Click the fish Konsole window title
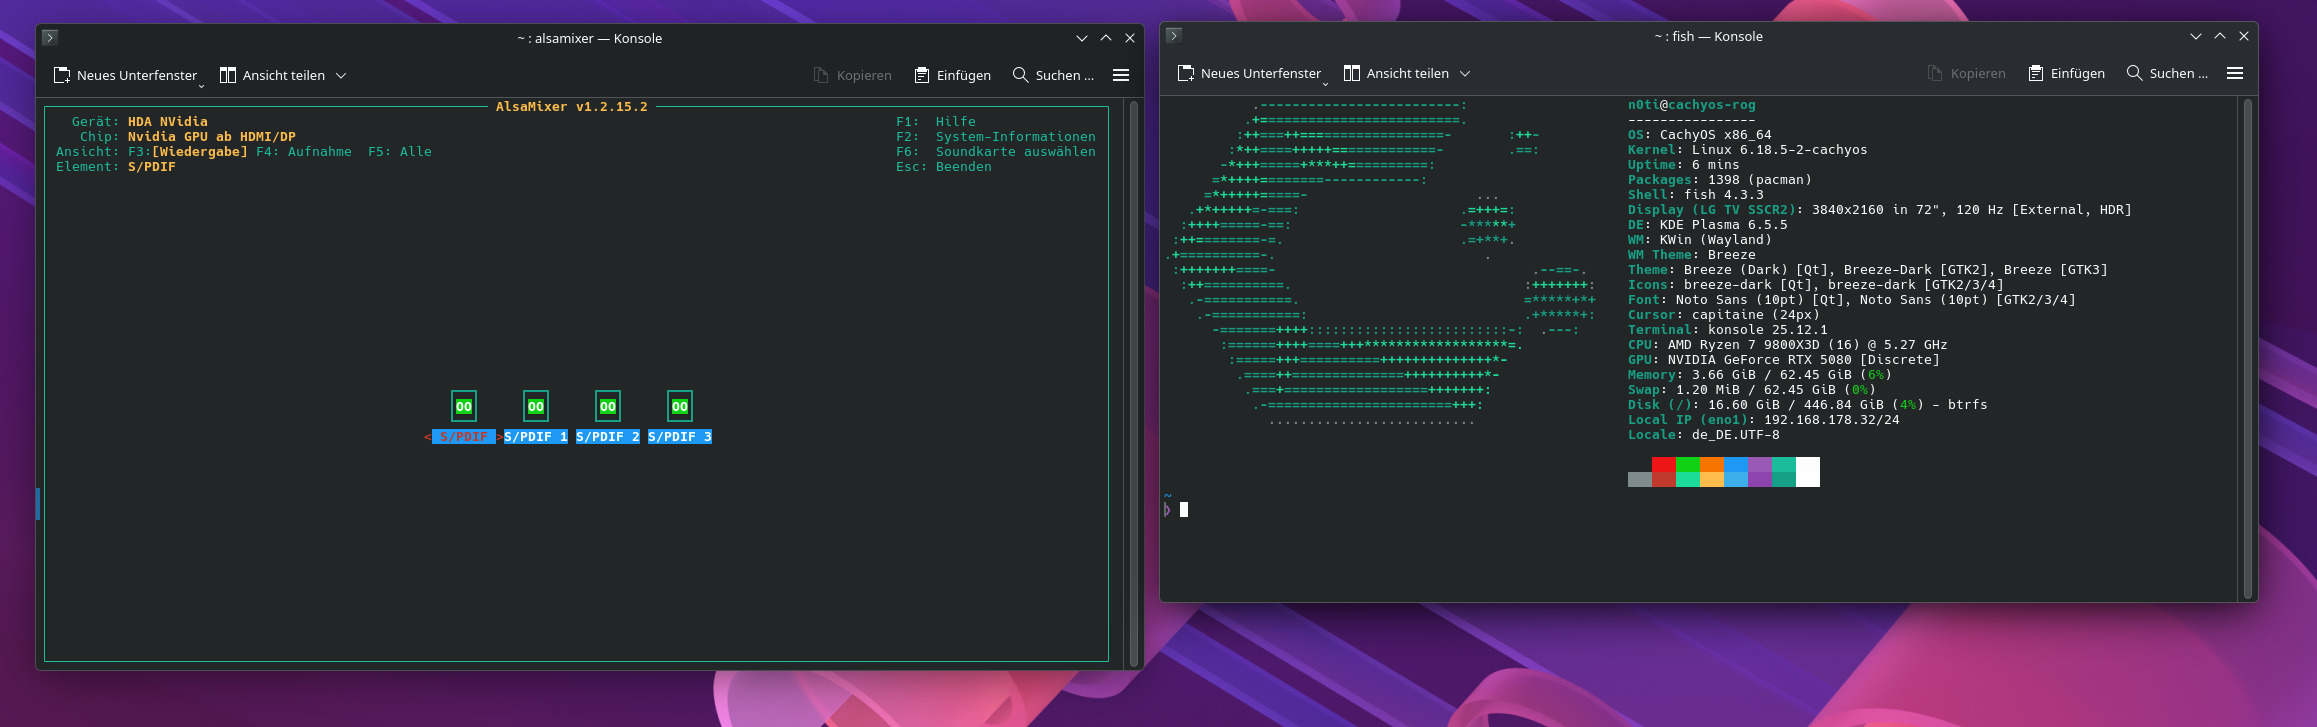Image resolution: width=2317 pixels, height=727 pixels. coord(1709,36)
